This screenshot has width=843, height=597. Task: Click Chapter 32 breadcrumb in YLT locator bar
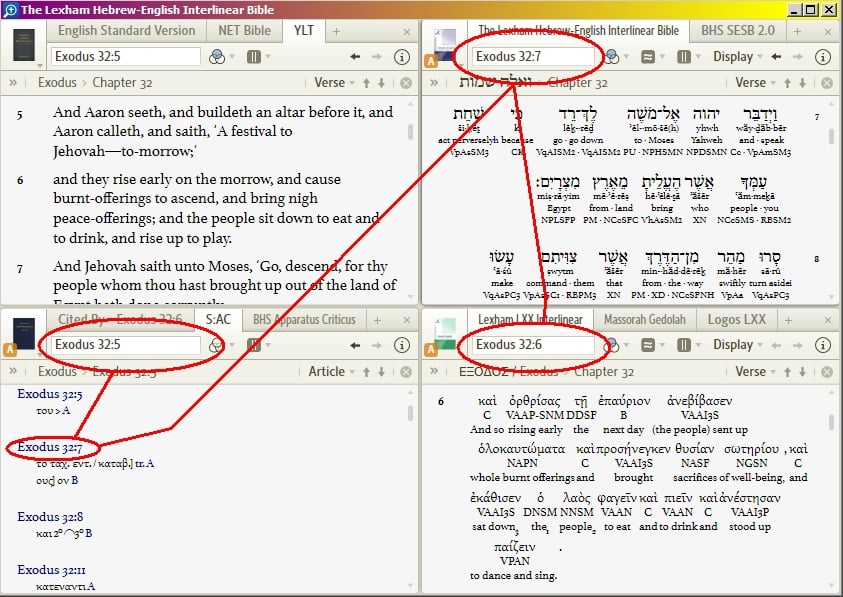tap(123, 83)
